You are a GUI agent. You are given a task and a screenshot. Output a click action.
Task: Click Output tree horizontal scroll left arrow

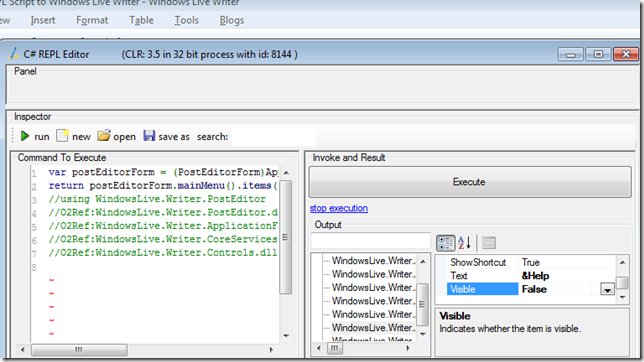pos(319,348)
